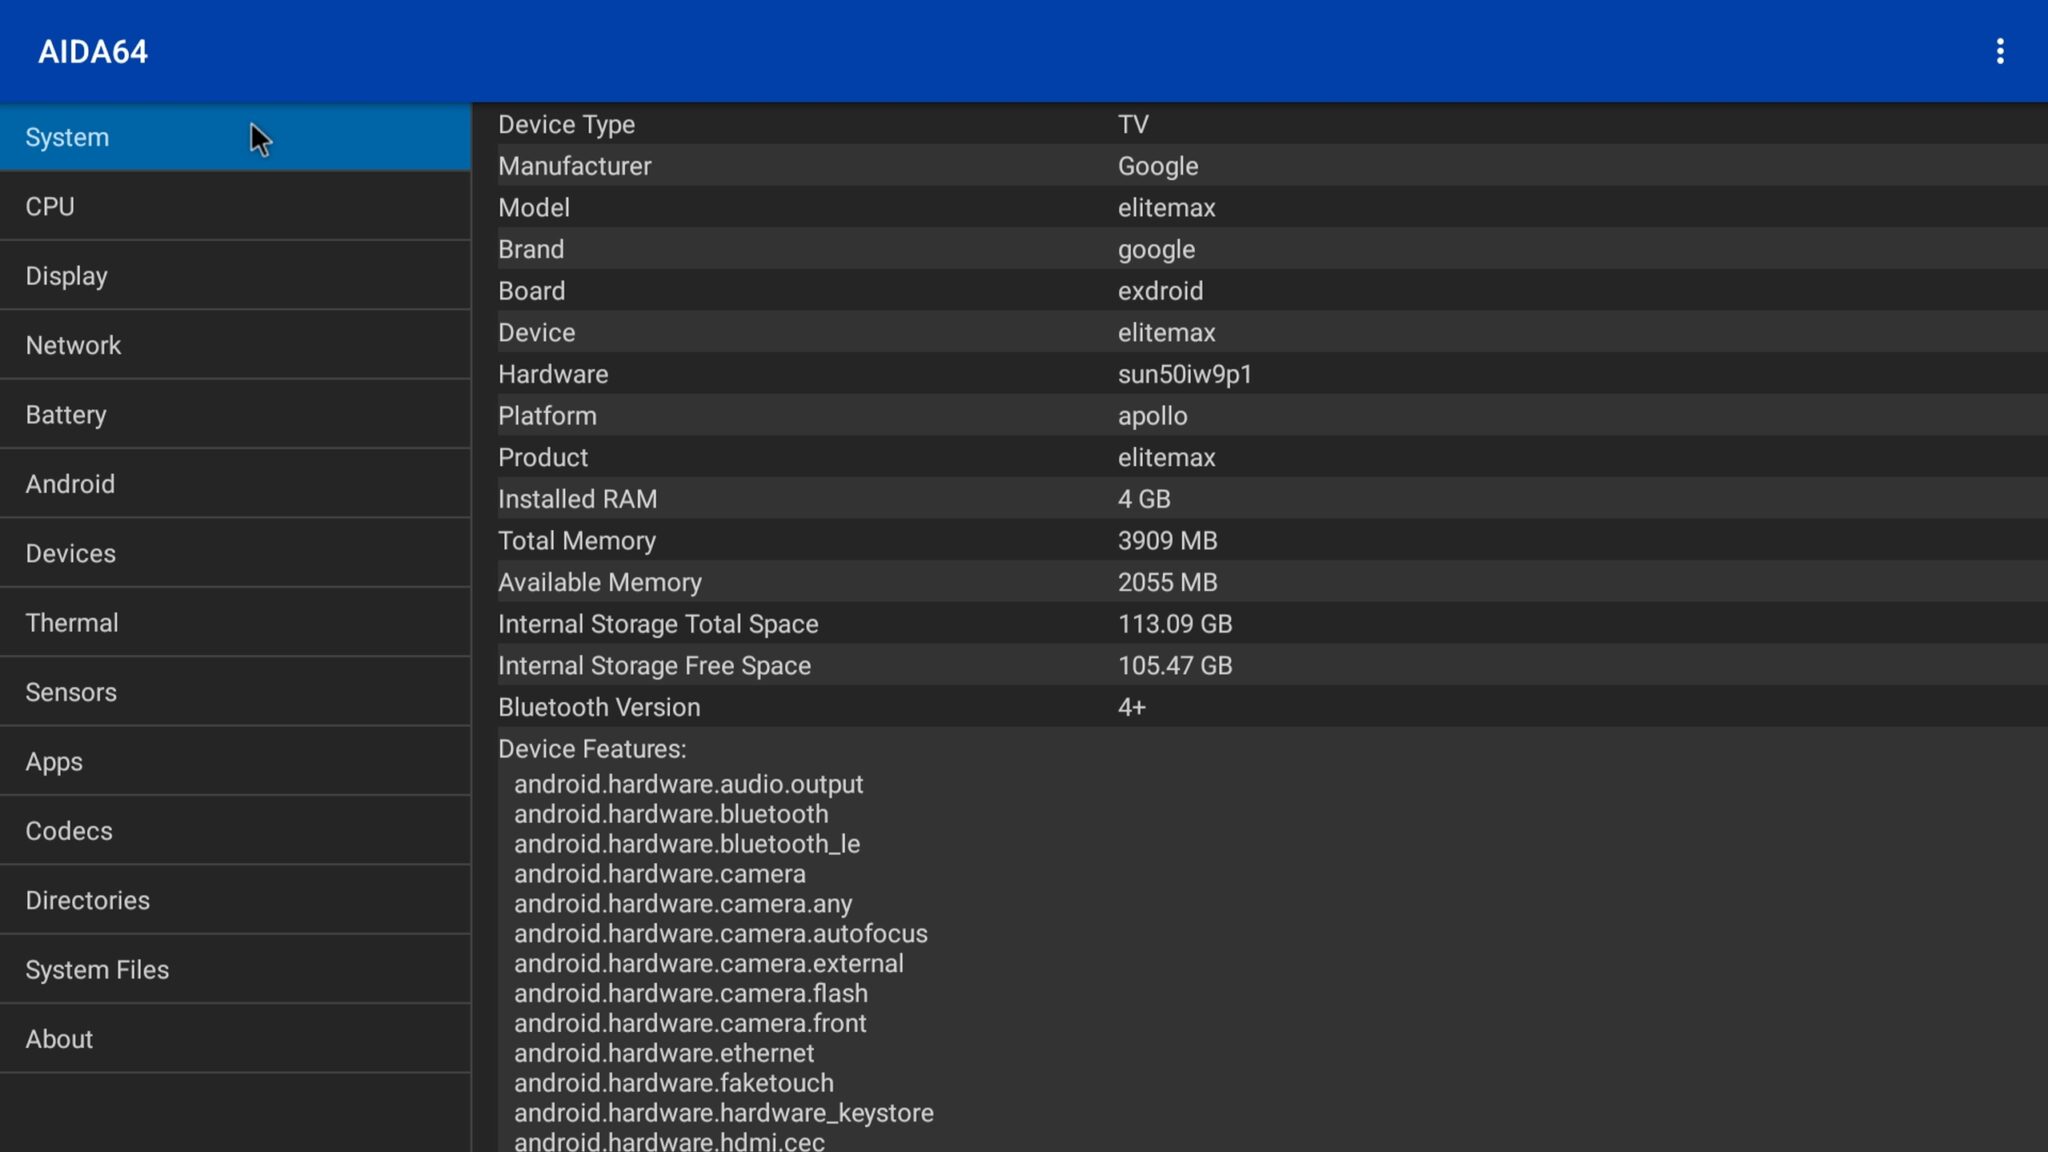The width and height of the screenshot is (2048, 1152).
Task: Click the AIDA64 app title
Action: [x=93, y=51]
